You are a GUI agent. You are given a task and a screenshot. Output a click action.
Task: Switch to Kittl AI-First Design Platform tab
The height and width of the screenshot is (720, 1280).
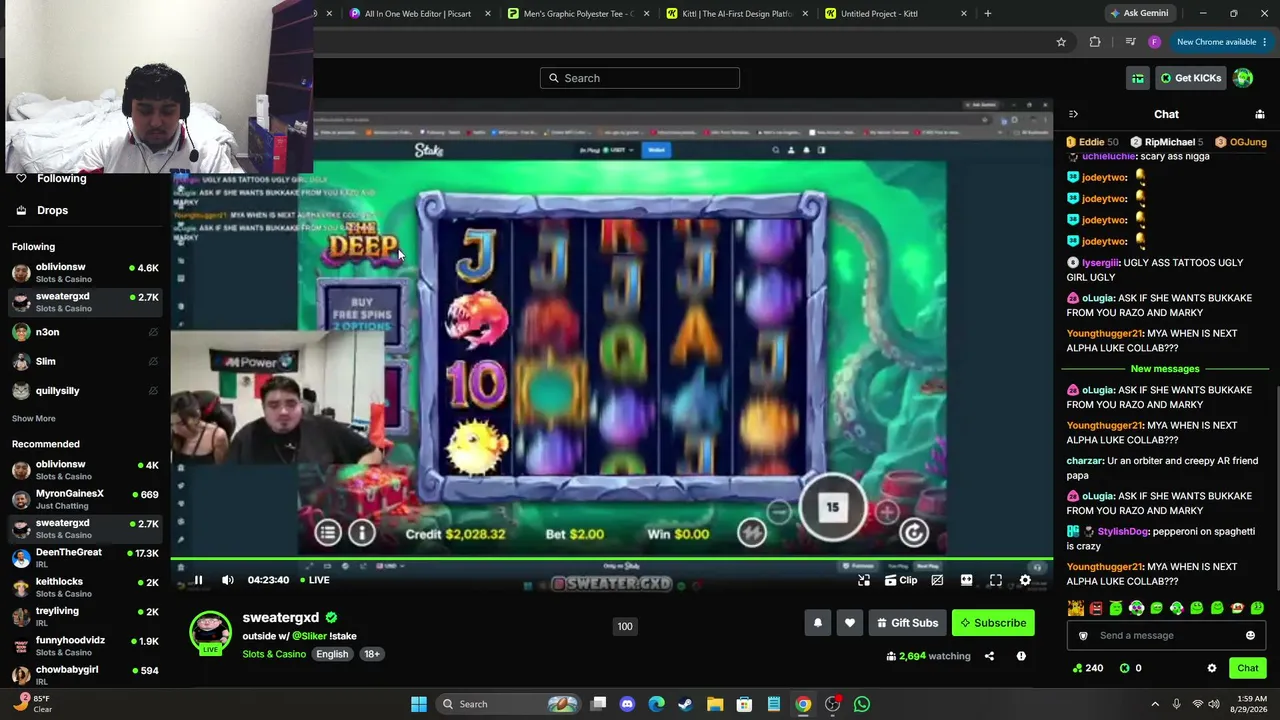coord(738,13)
